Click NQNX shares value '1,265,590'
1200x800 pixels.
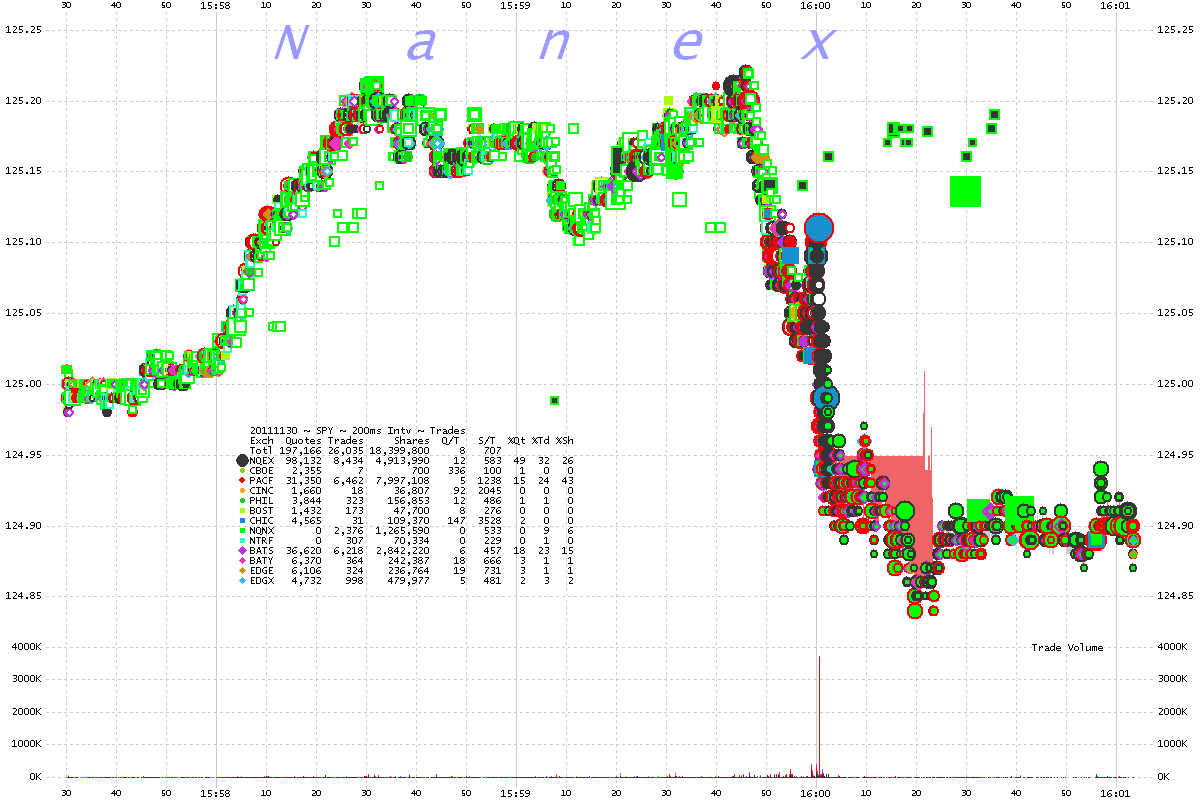tap(404, 530)
